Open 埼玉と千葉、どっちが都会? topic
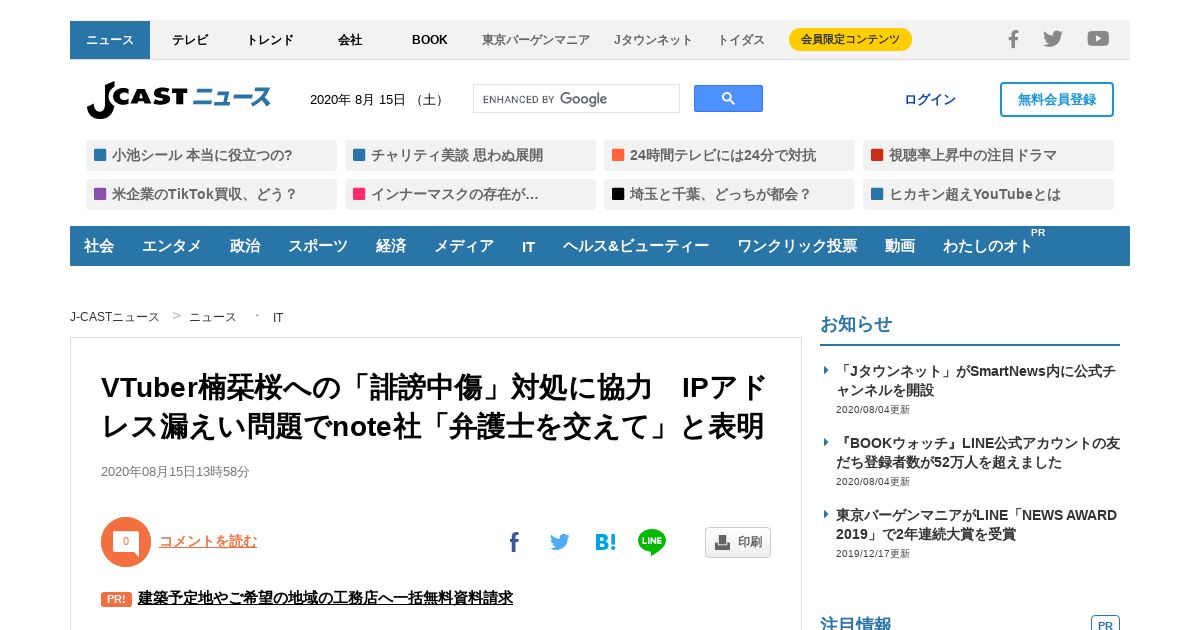 pyautogui.click(x=729, y=194)
